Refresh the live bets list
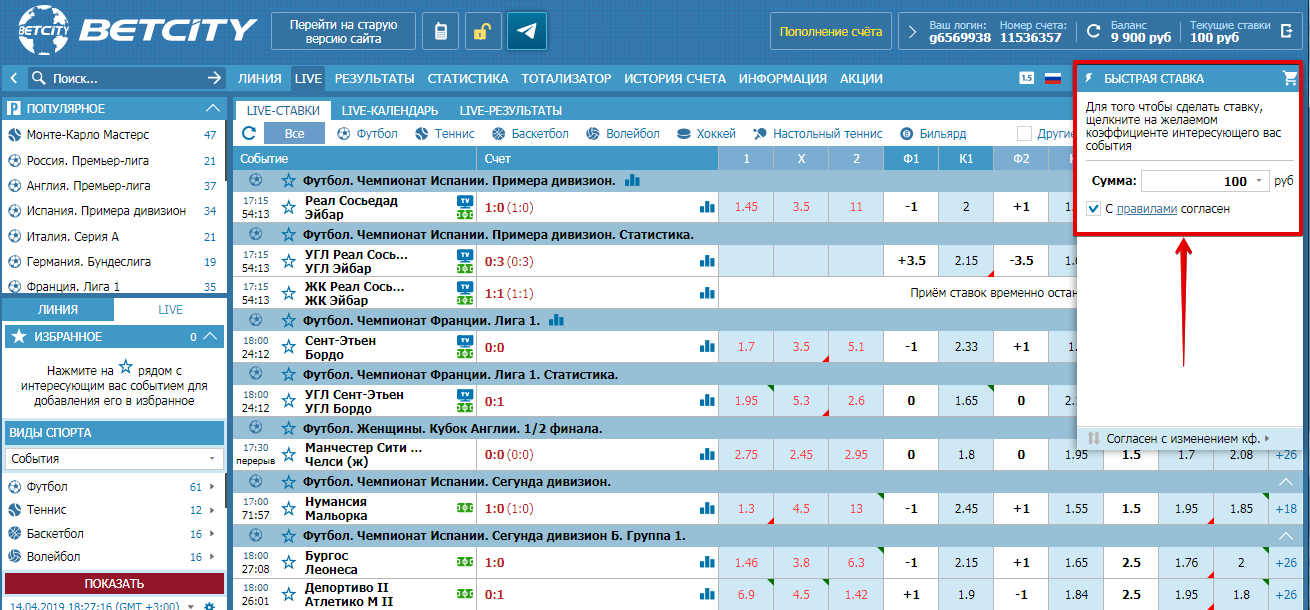The image size is (1310, 610). (x=248, y=133)
